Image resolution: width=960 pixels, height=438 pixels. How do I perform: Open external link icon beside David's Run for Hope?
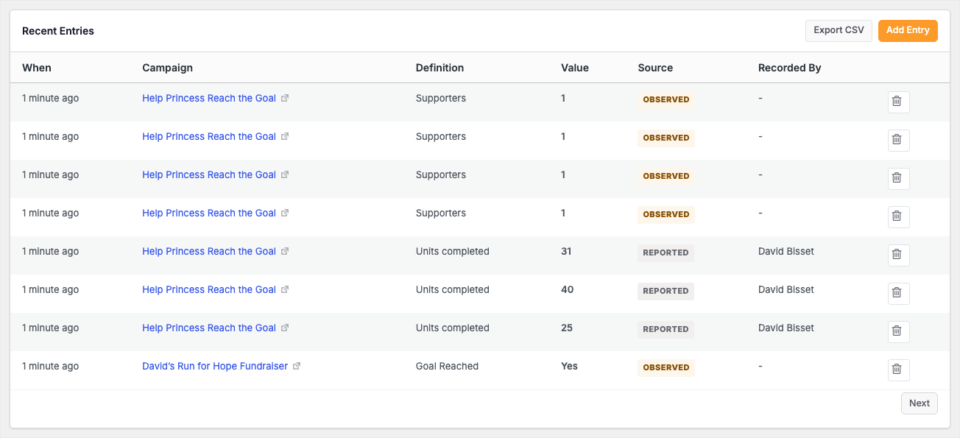pyautogui.click(x=296, y=366)
